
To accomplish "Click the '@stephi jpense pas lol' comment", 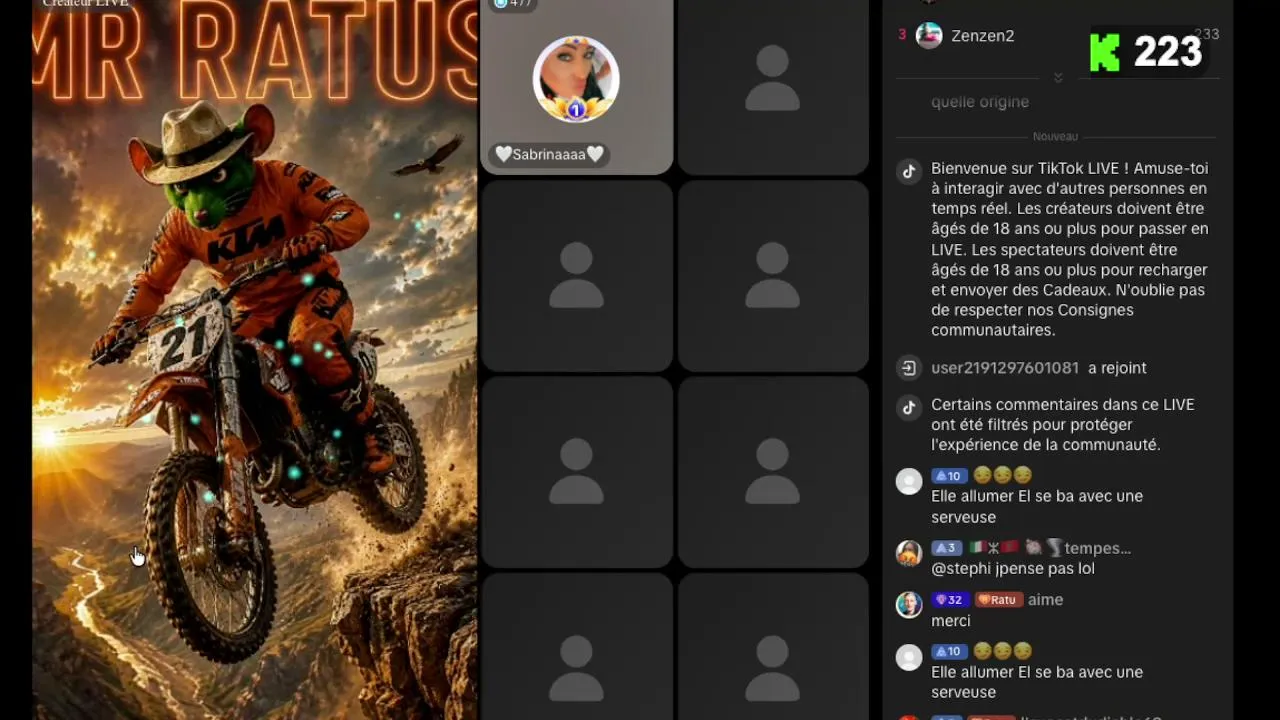I will pyautogui.click(x=1013, y=569).
